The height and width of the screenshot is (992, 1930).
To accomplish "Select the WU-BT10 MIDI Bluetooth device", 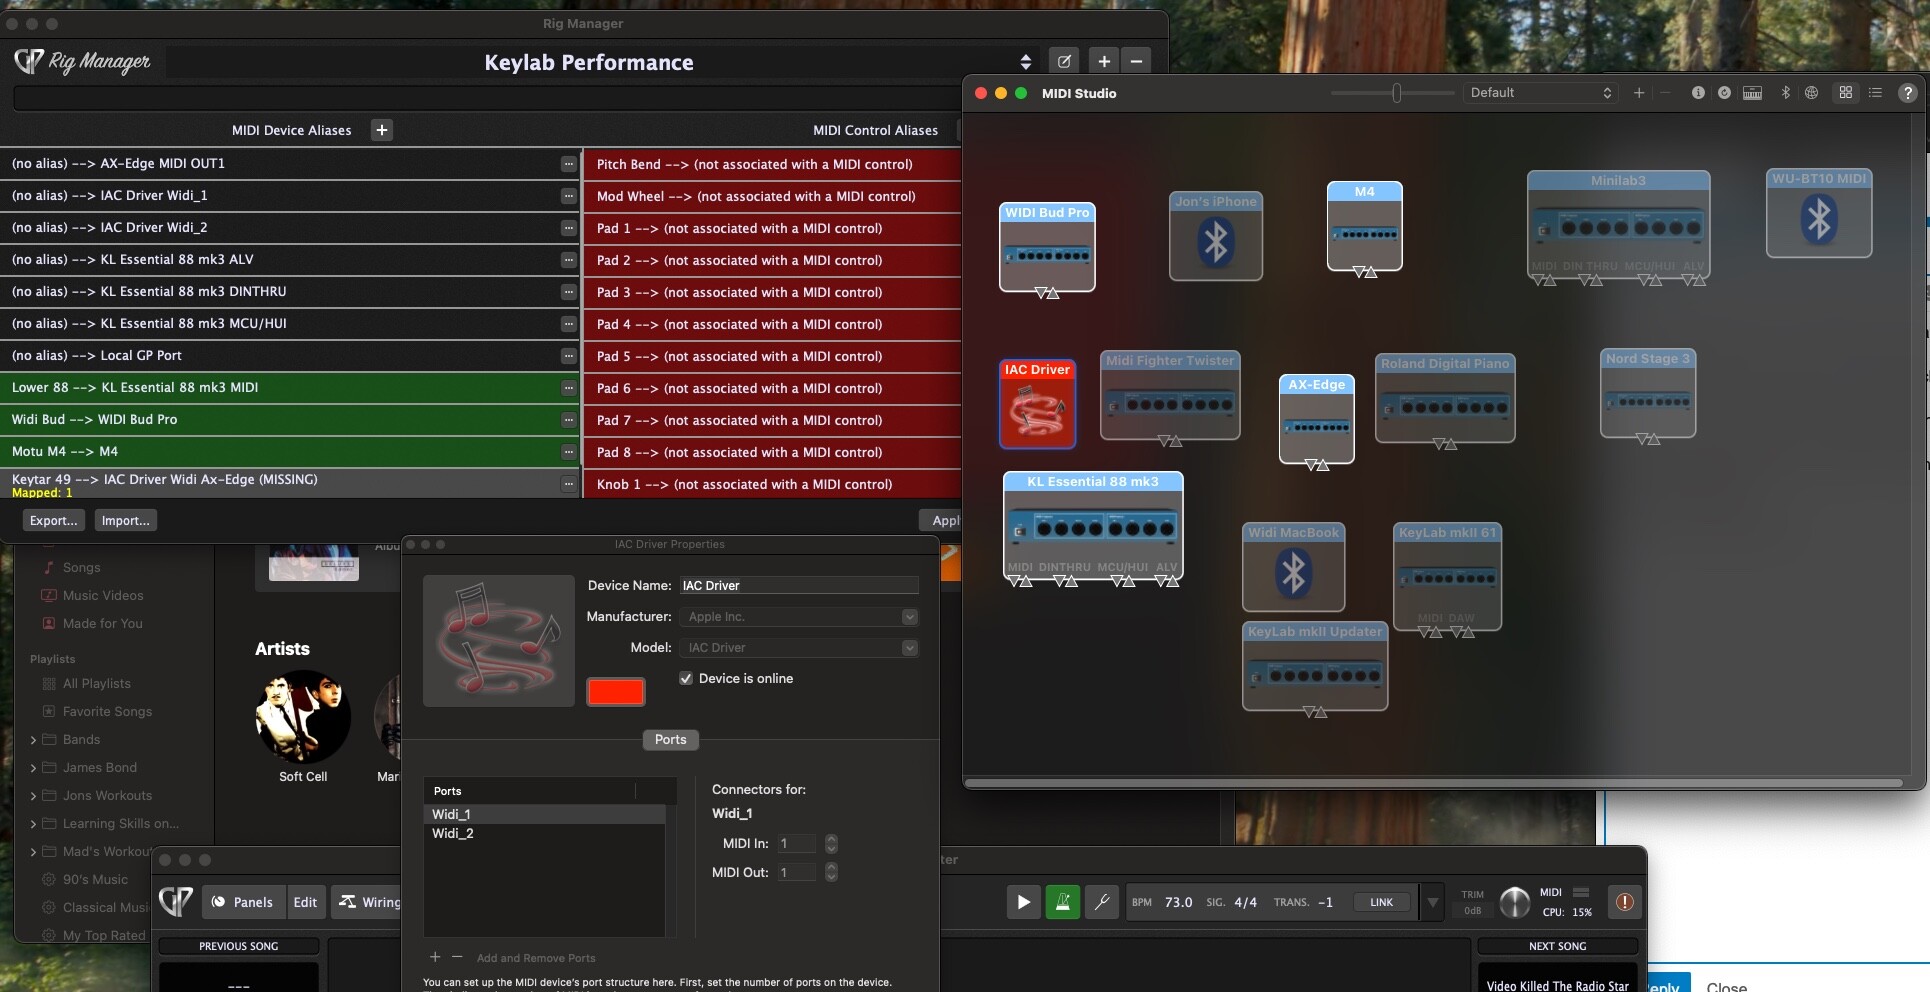I will (x=1819, y=213).
